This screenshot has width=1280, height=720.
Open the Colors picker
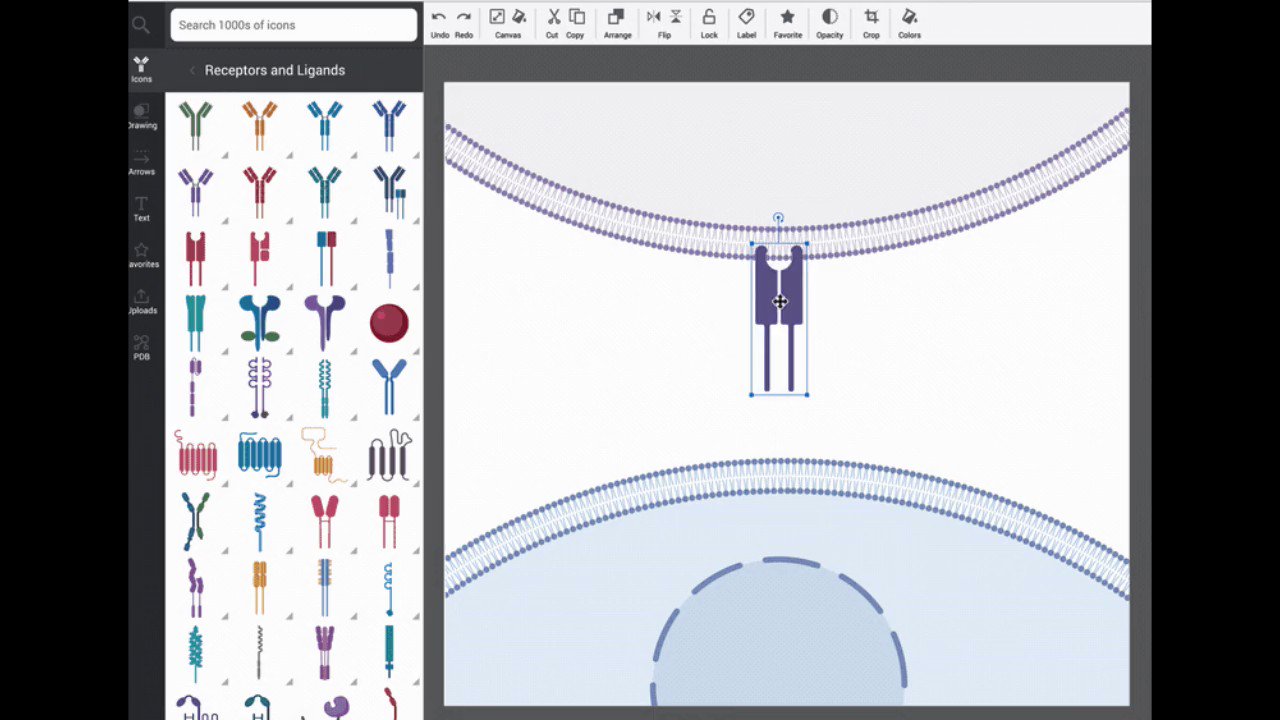point(909,24)
